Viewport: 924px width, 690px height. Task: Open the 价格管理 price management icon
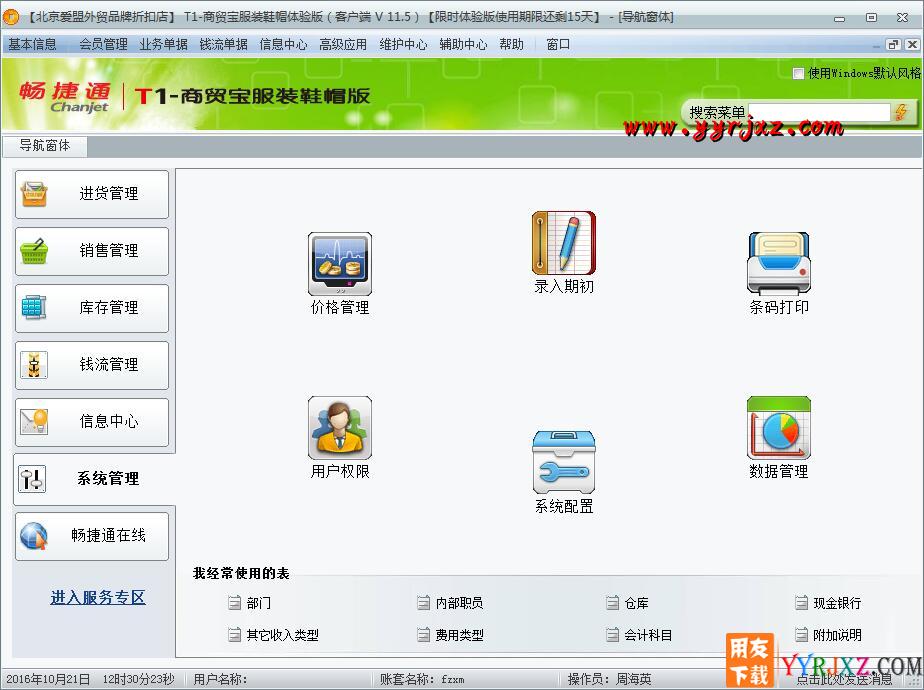pos(339,274)
